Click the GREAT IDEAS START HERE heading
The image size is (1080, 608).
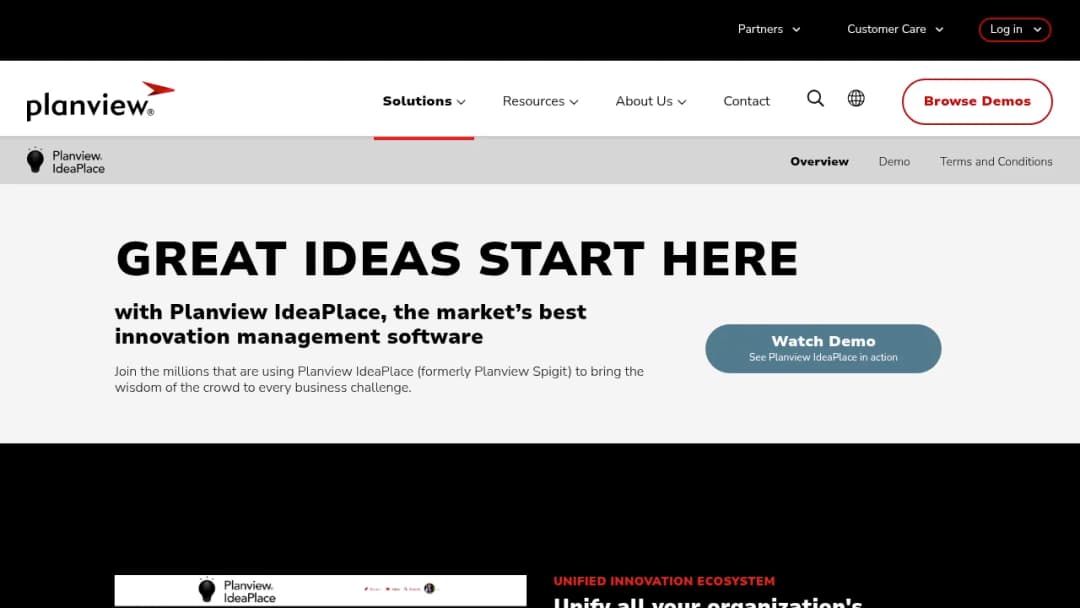click(457, 259)
